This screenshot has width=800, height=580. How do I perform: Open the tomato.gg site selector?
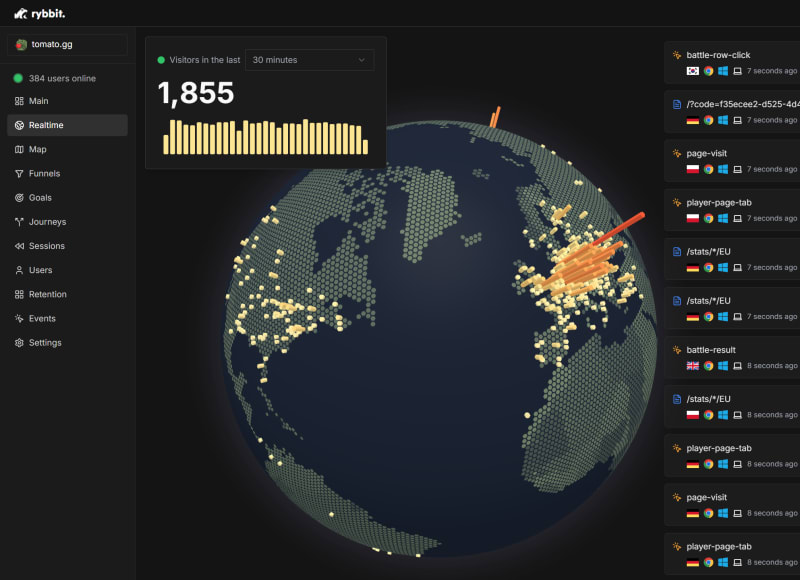tap(67, 45)
